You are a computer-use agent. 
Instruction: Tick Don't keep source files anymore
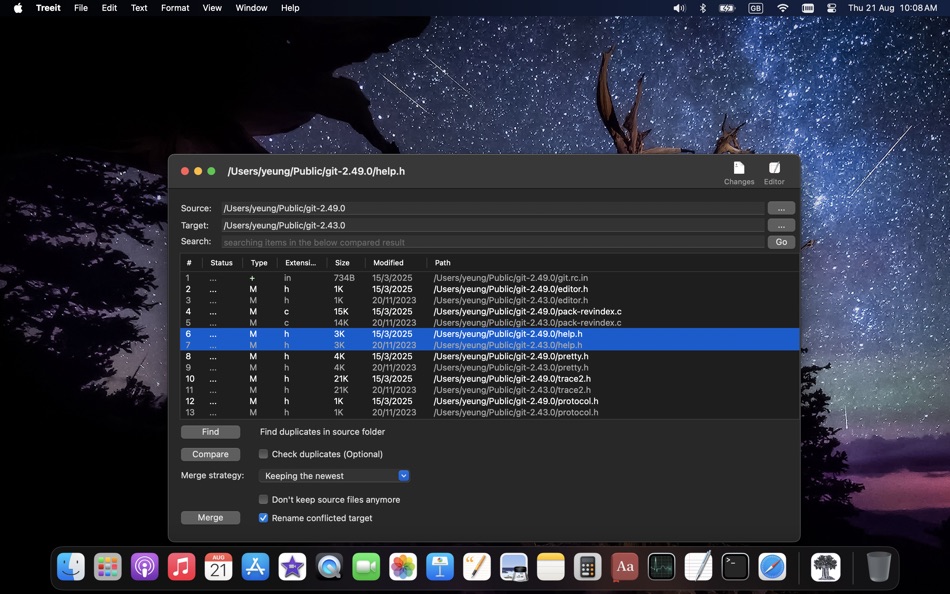click(x=263, y=499)
